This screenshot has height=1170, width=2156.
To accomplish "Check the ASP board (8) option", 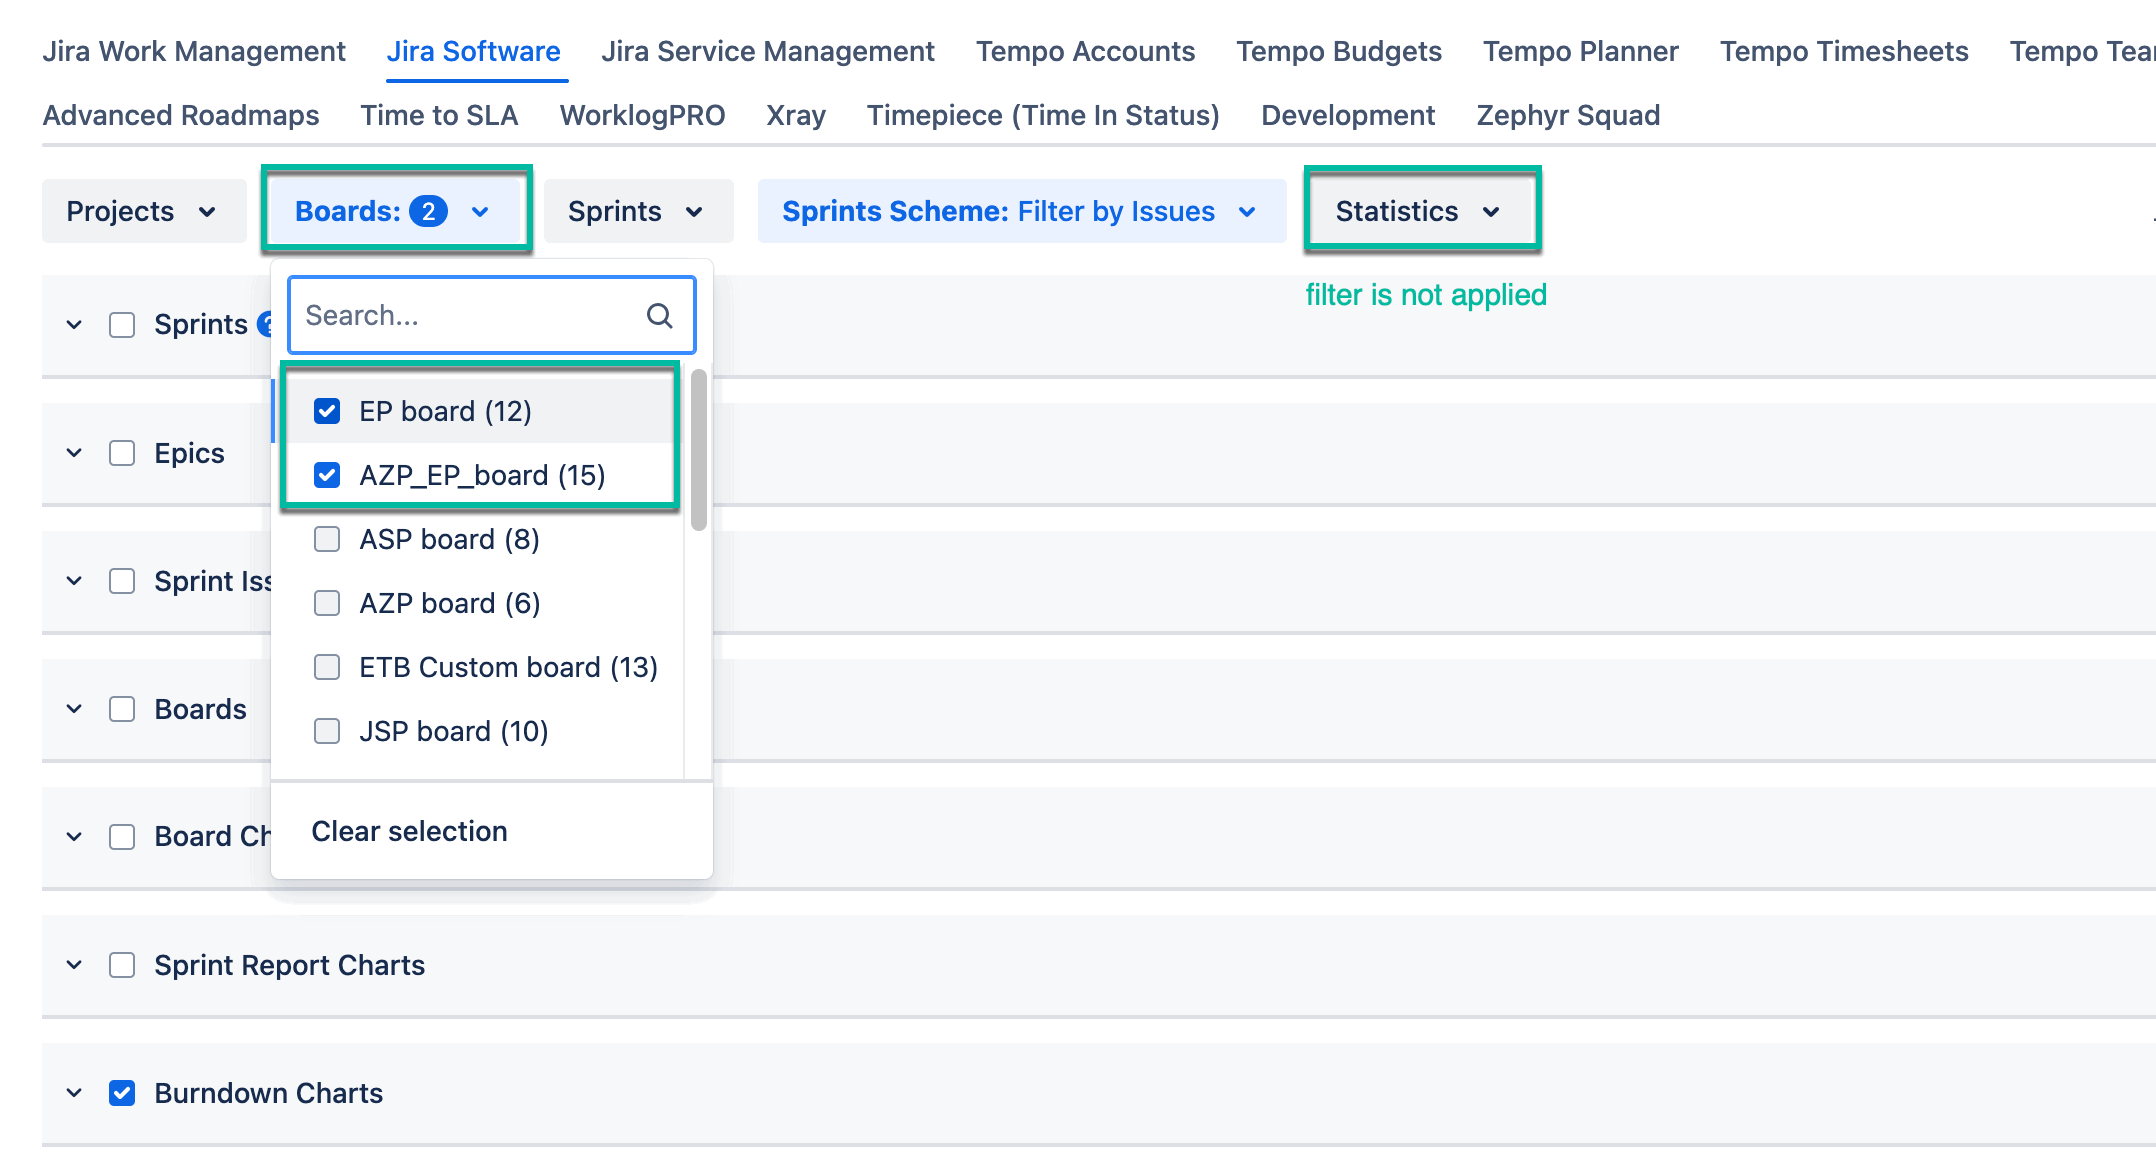I will [327, 539].
